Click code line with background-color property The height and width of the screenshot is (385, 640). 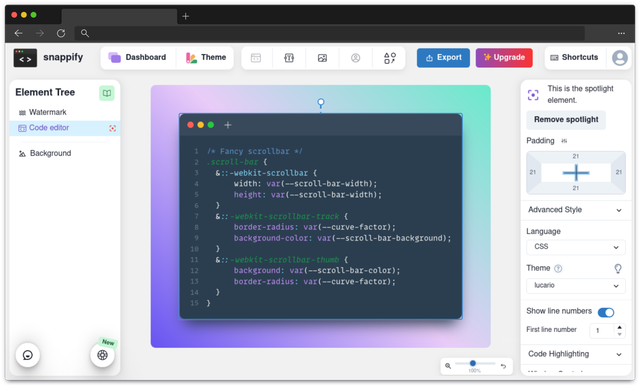click(x=342, y=238)
